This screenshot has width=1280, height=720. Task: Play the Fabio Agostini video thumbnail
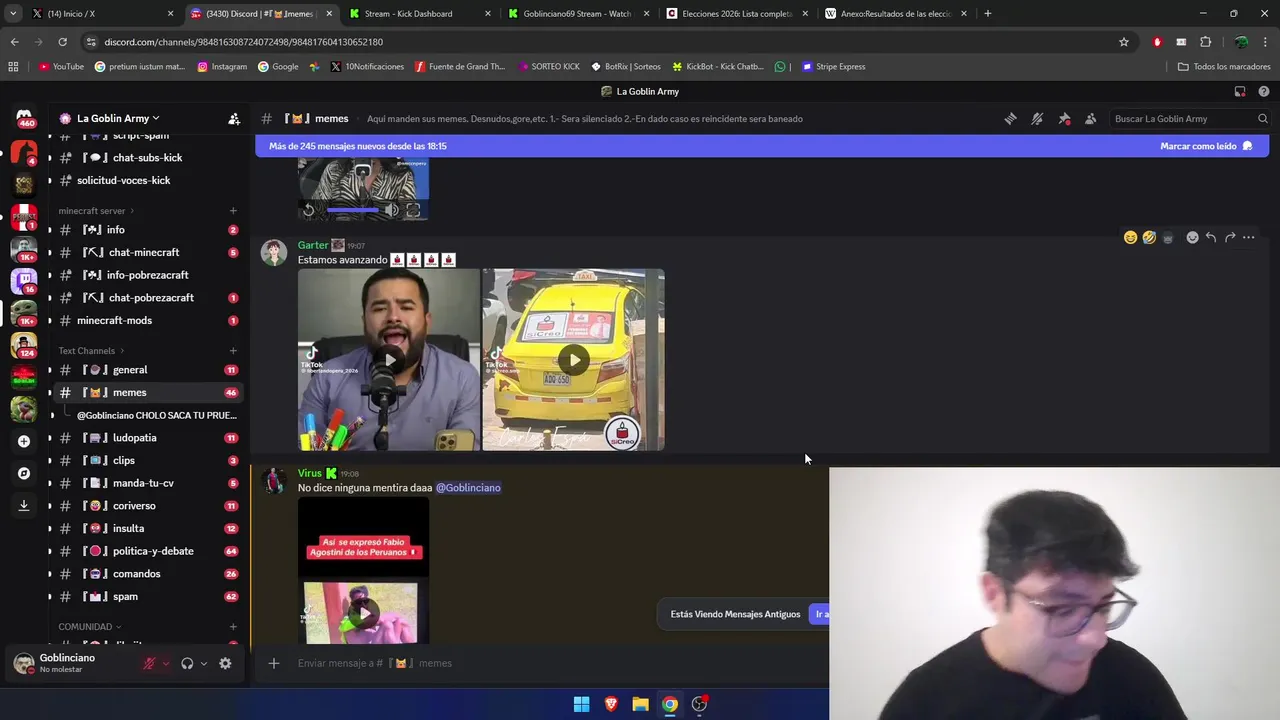(363, 612)
